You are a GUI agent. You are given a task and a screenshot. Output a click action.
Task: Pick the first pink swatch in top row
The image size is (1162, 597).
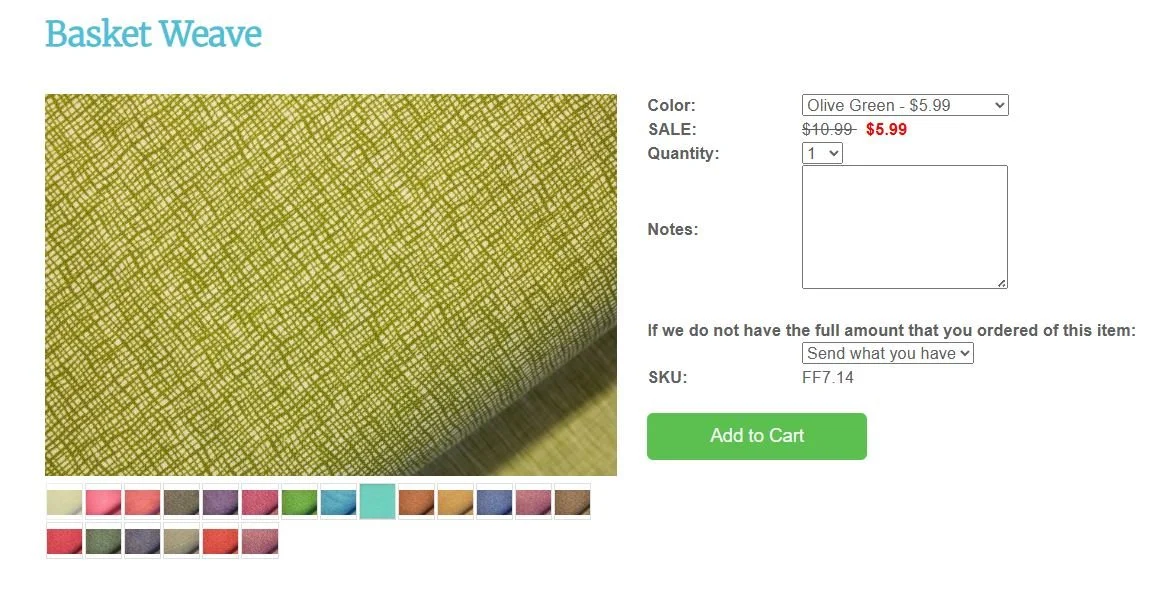104,501
